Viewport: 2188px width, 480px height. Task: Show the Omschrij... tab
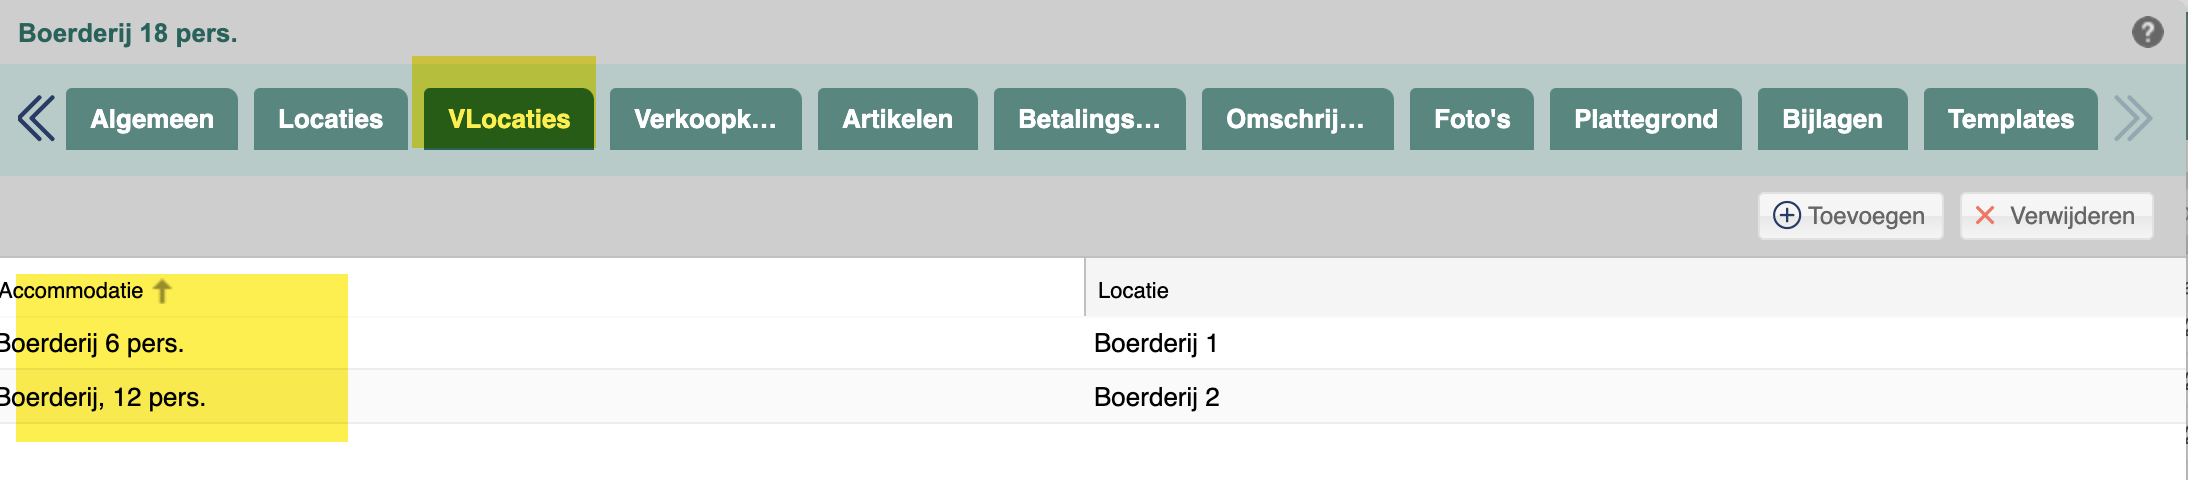pyautogui.click(x=1298, y=119)
